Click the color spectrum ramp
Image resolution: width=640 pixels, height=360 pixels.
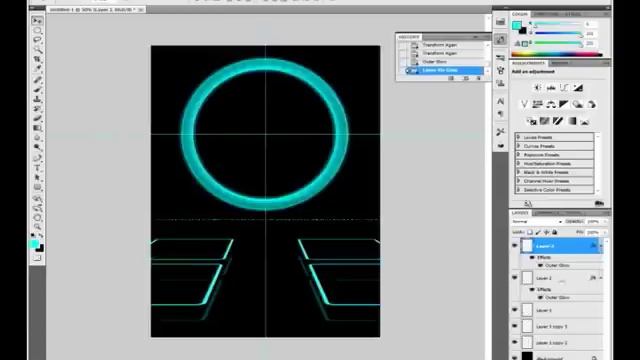pyautogui.click(x=557, y=54)
